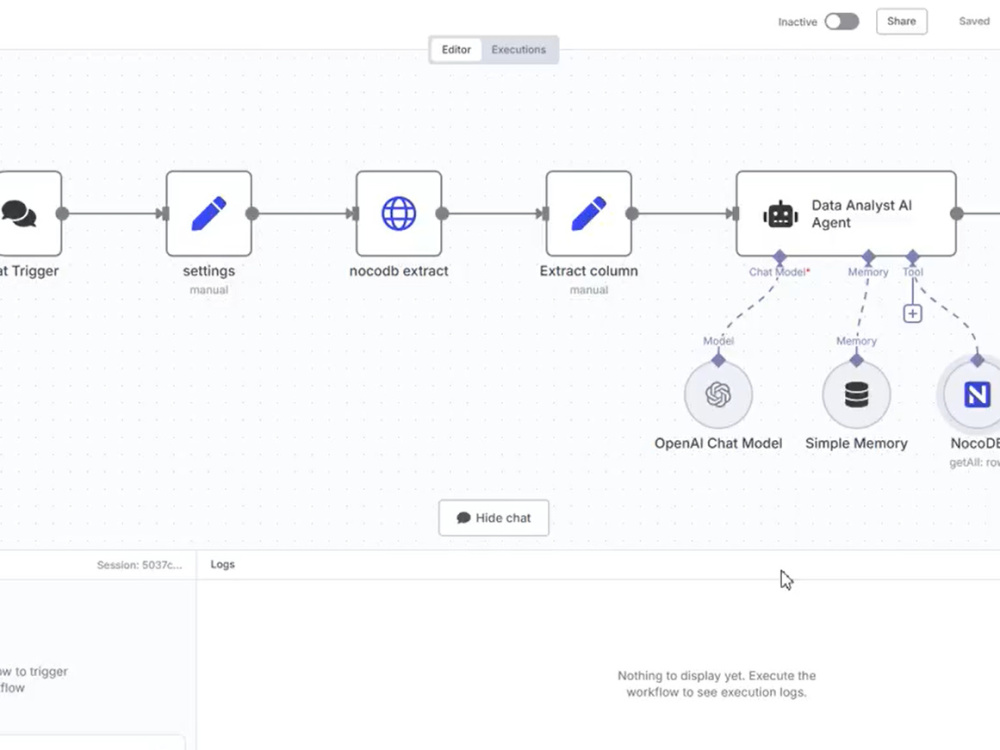The height and width of the screenshot is (750, 1000).
Task: Switch to the Editor tab
Action: tap(456, 50)
